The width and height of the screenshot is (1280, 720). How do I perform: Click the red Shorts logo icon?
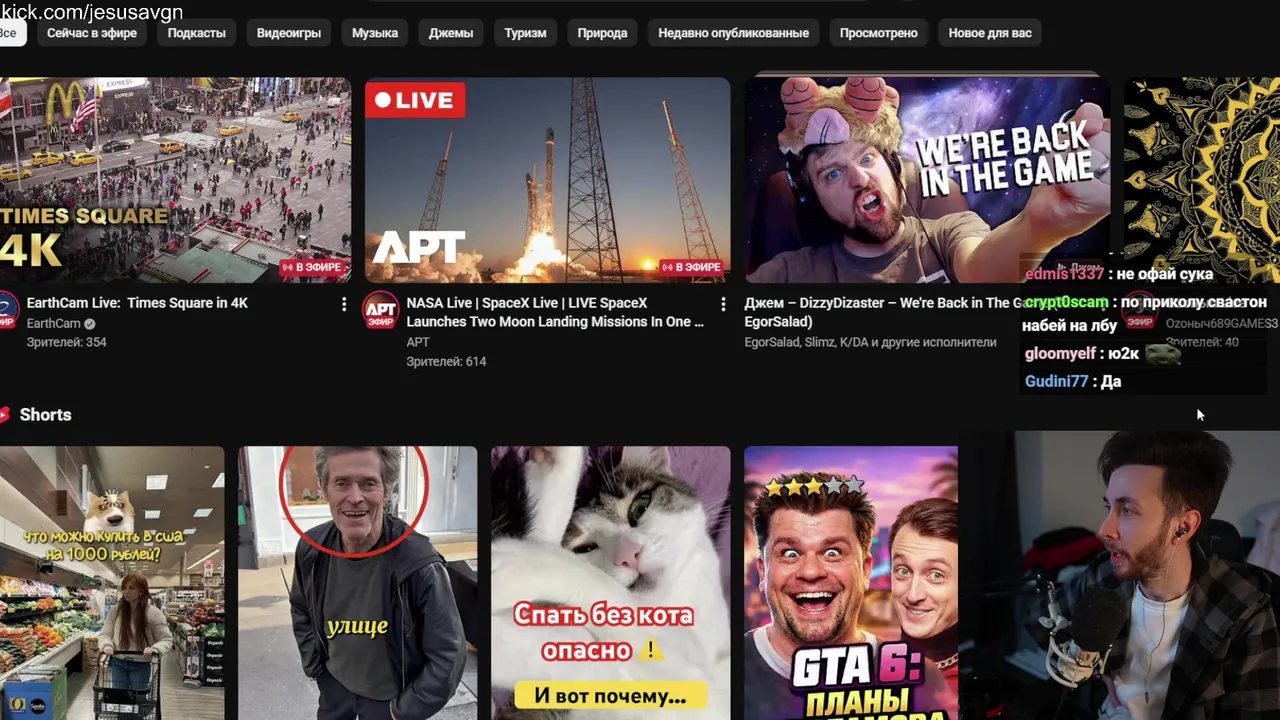tap(4, 415)
